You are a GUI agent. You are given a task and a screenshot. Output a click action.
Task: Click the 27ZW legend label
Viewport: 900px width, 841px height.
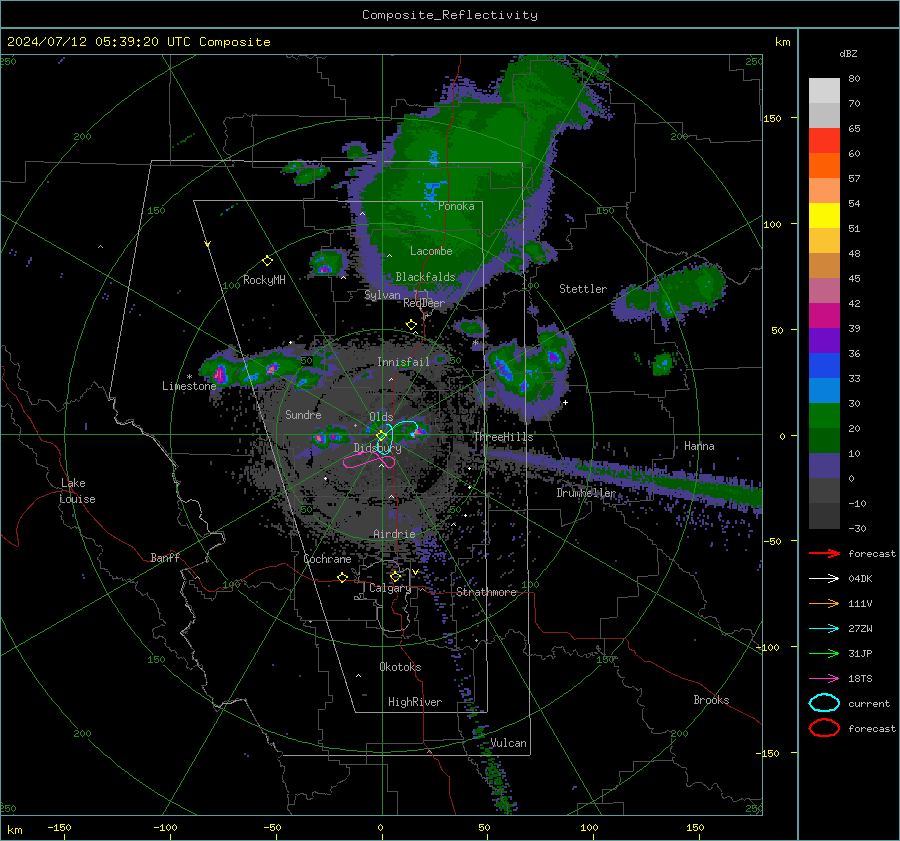(860, 629)
